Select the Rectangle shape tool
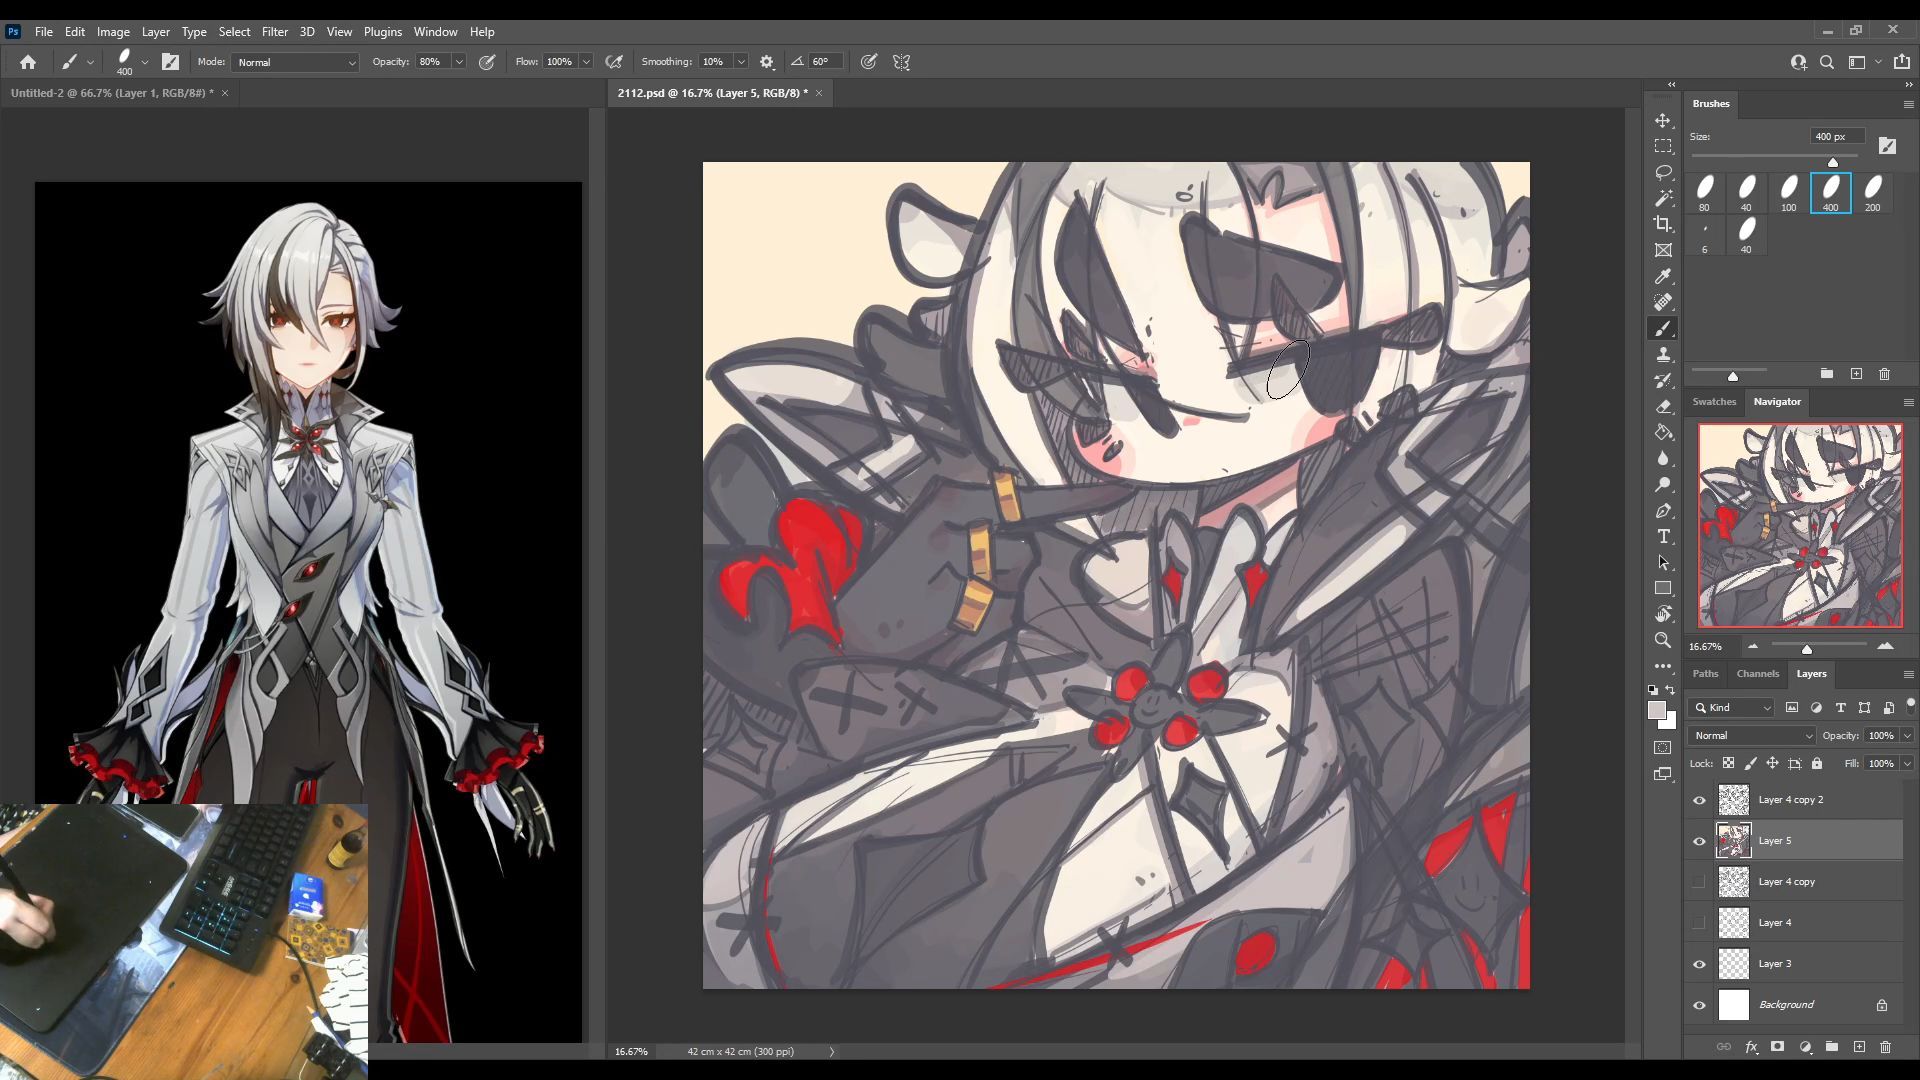 tap(1663, 588)
